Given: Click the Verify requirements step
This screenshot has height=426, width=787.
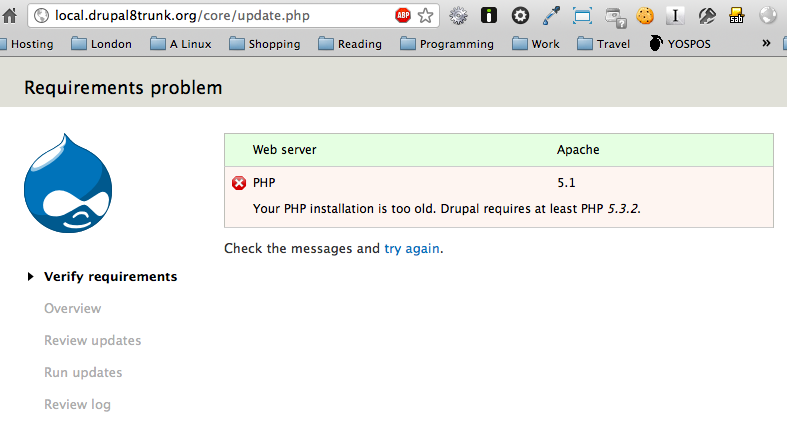Looking at the screenshot, I should 110,277.
